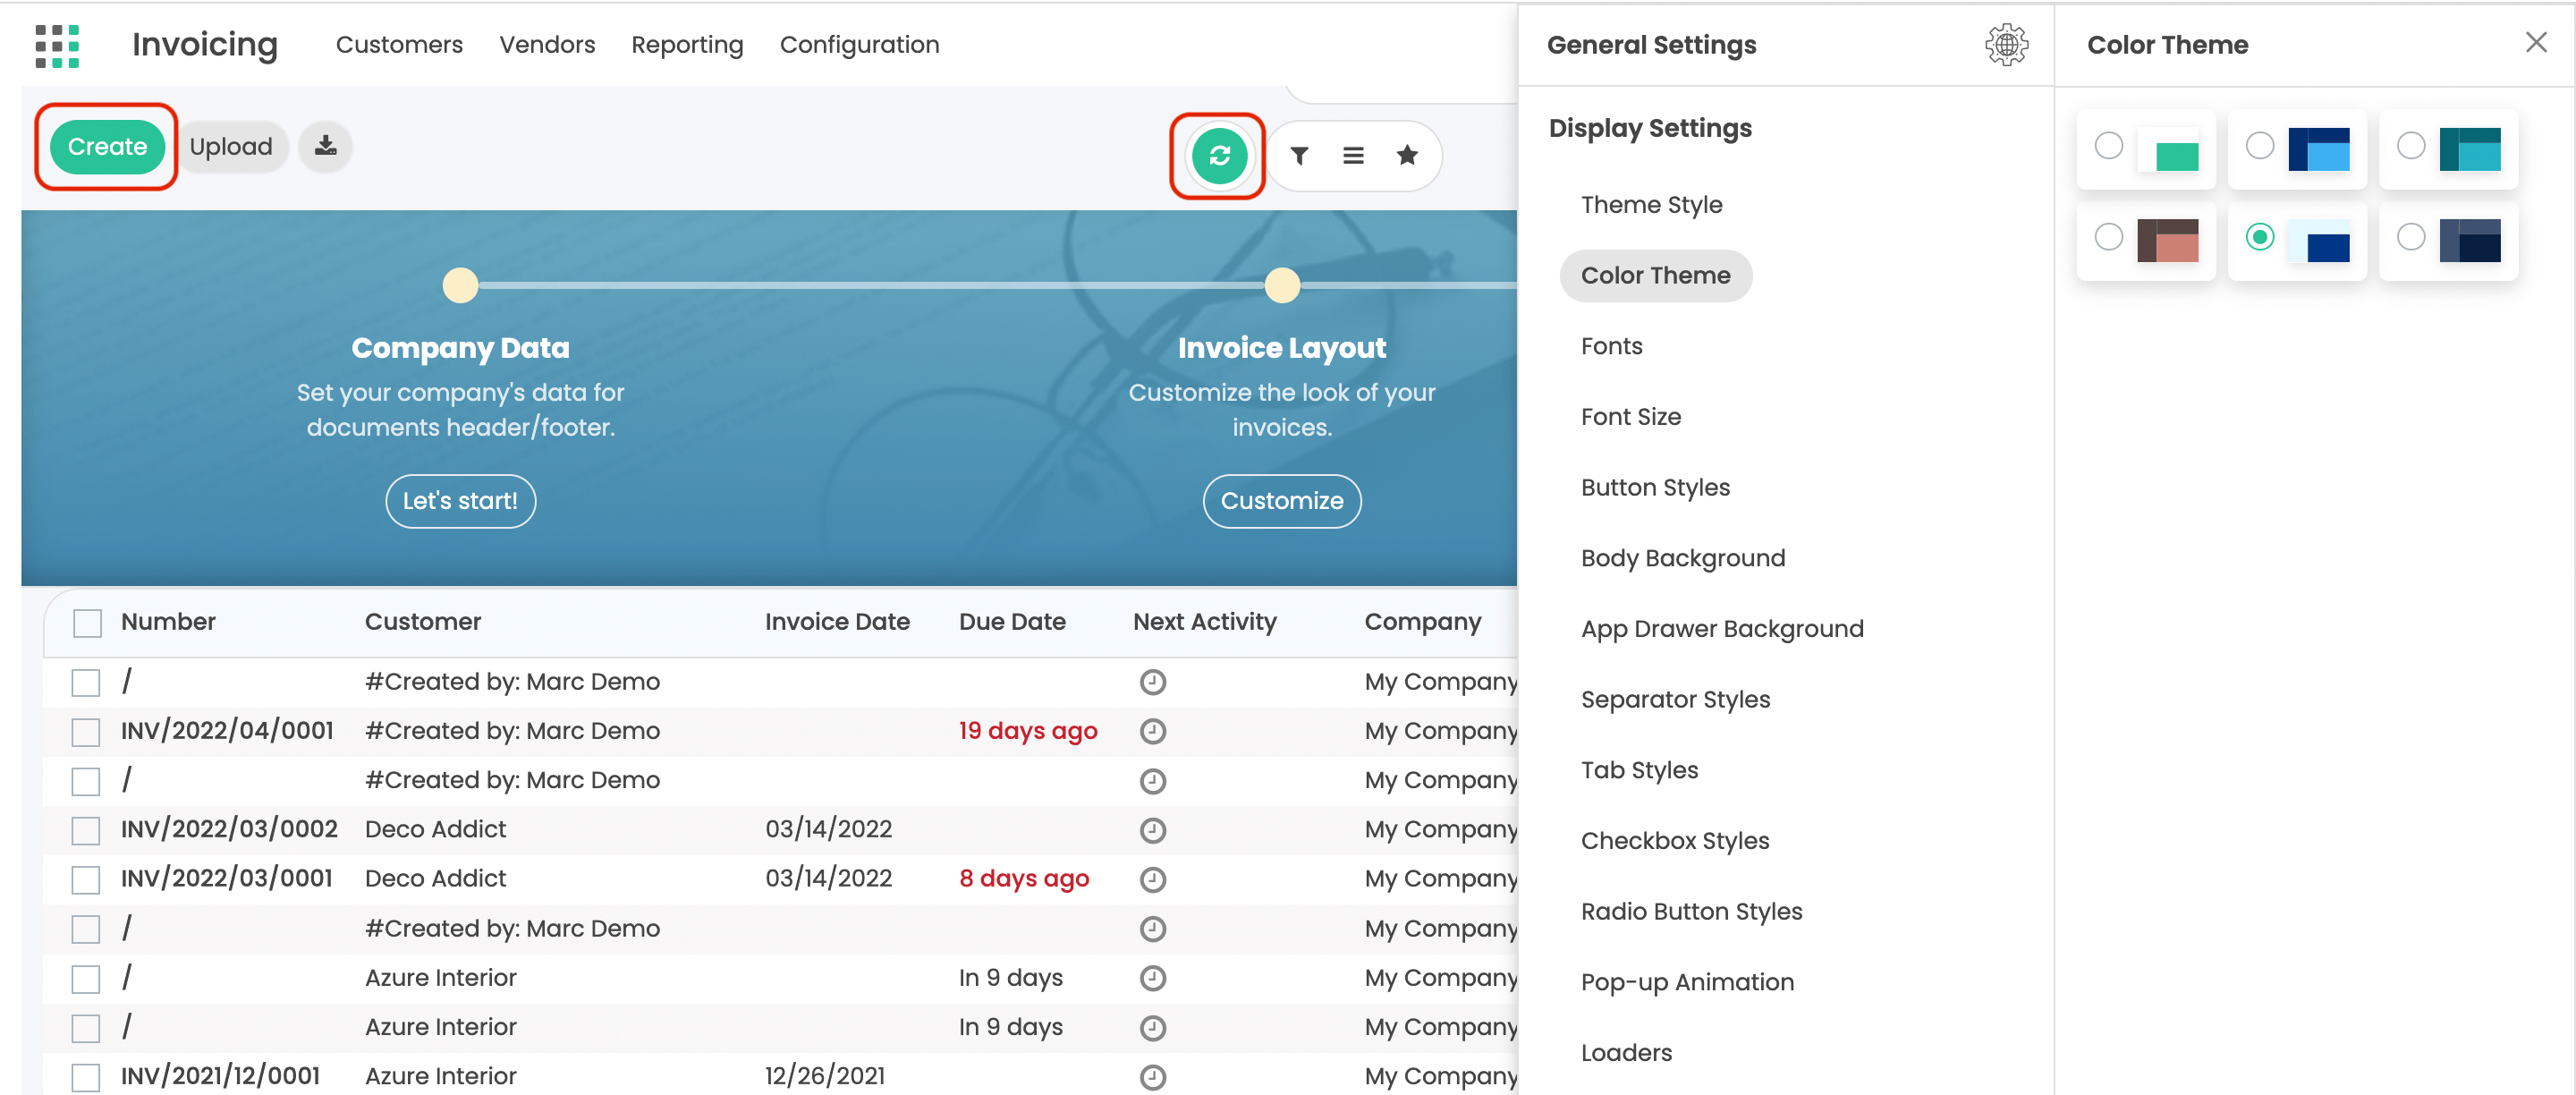Screen dimensions: 2576x1095
Task: Open the apps grid launcher icon
Action: pos(57,45)
